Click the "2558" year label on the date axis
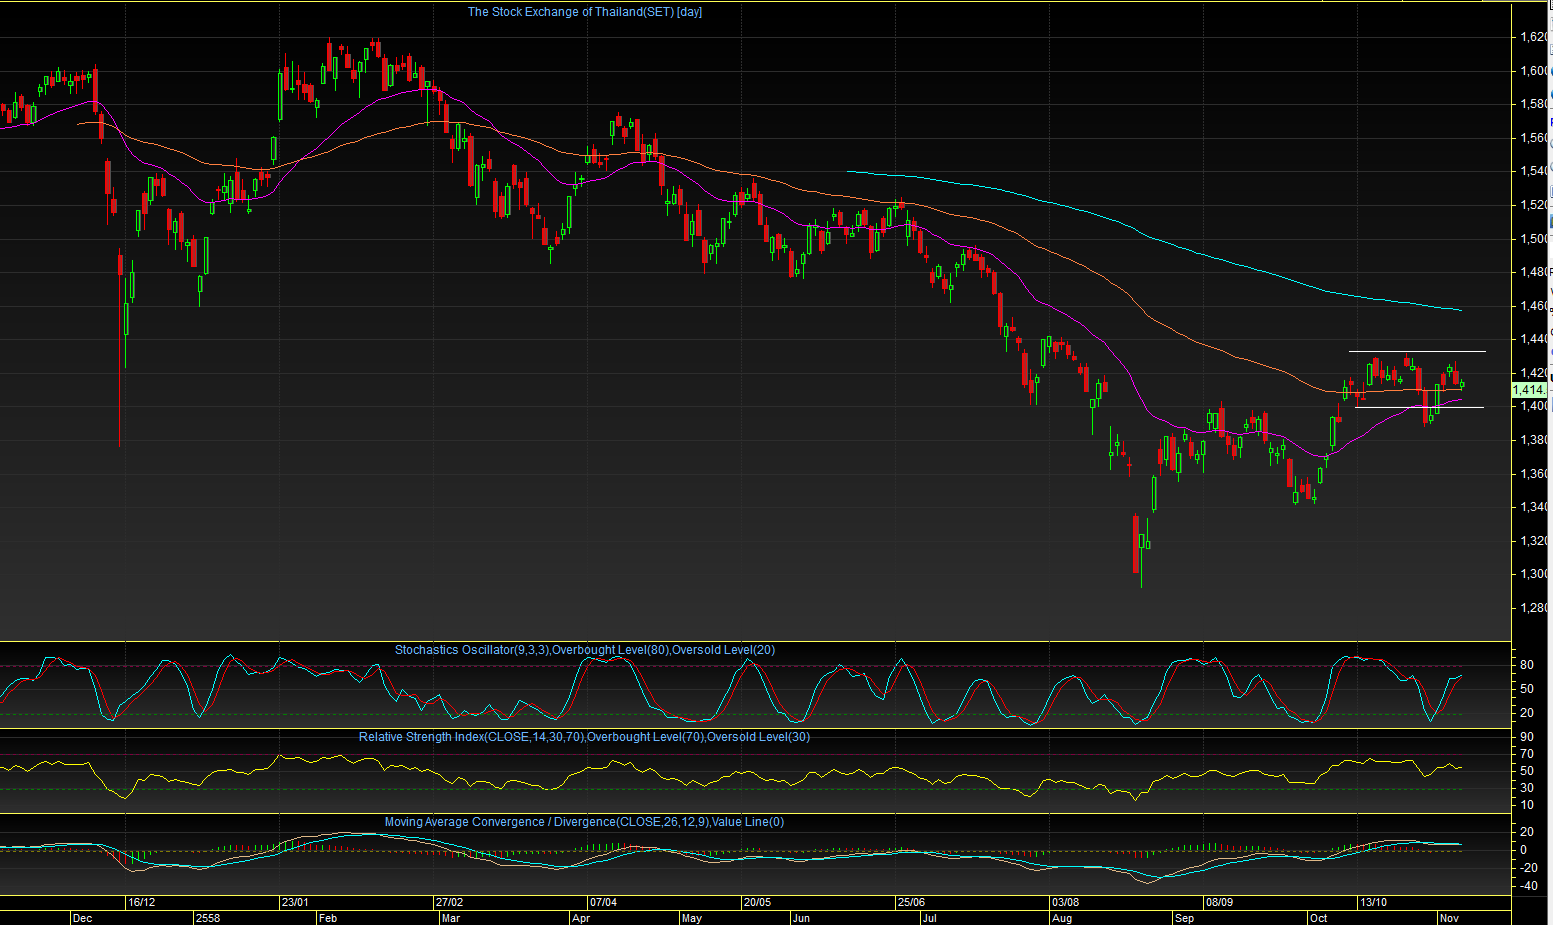The height and width of the screenshot is (925, 1553). [208, 918]
